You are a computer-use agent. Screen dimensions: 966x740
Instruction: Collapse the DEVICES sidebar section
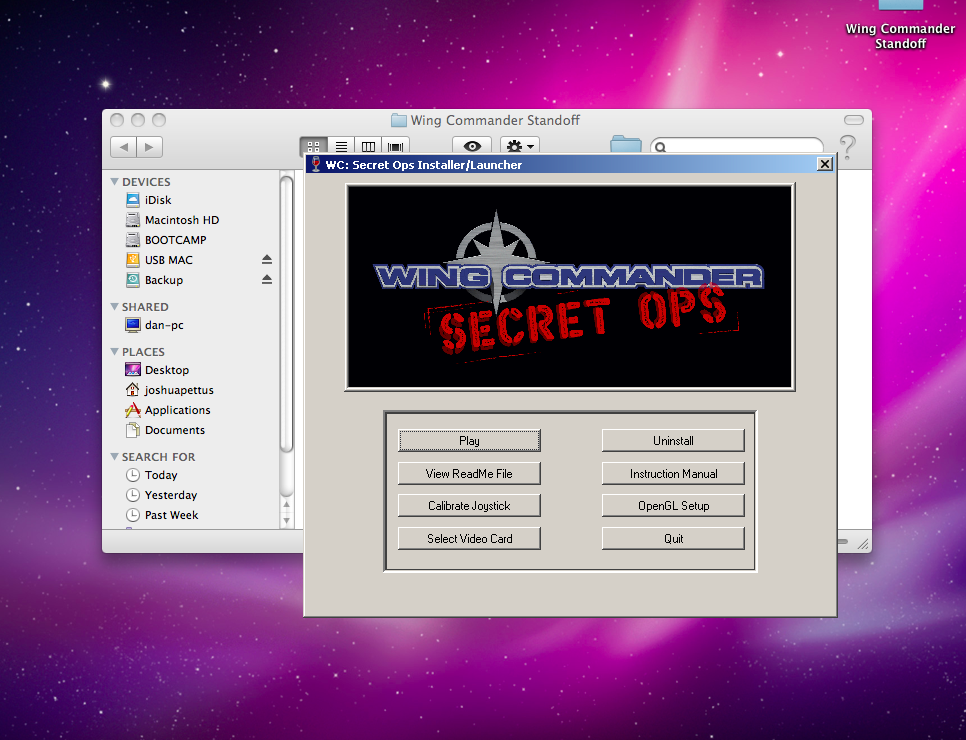click(114, 182)
